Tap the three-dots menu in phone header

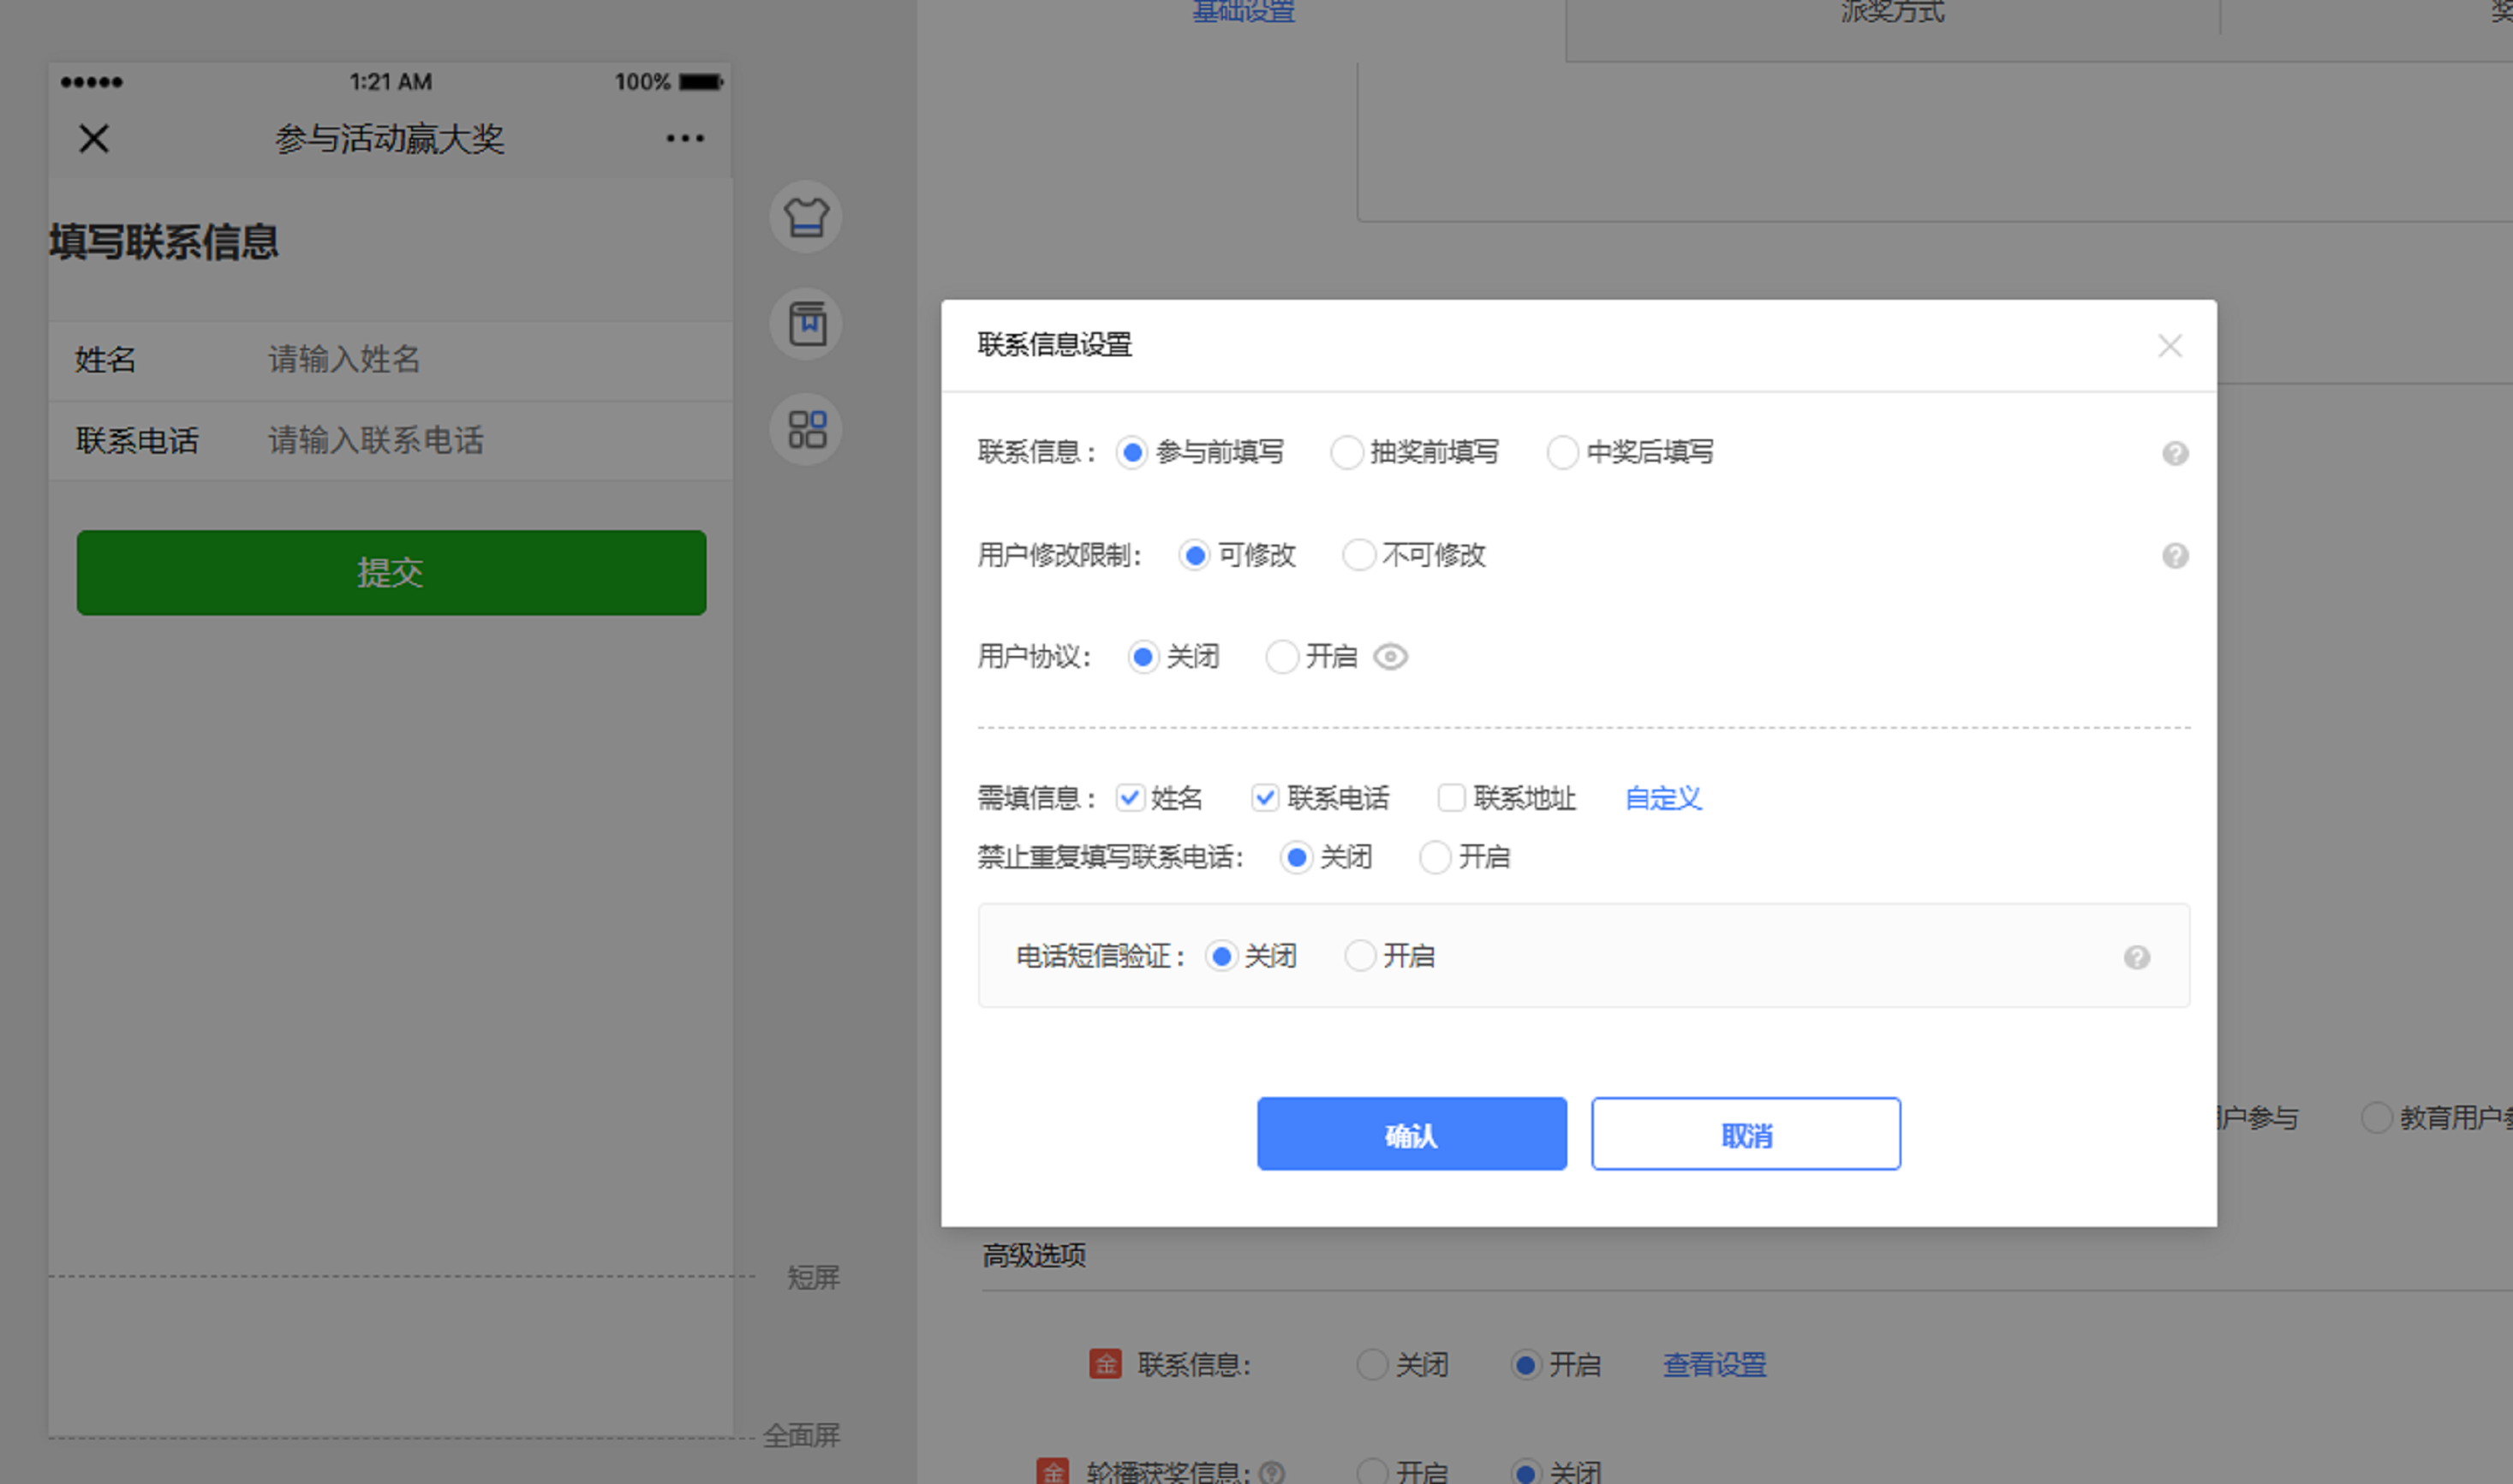click(685, 139)
